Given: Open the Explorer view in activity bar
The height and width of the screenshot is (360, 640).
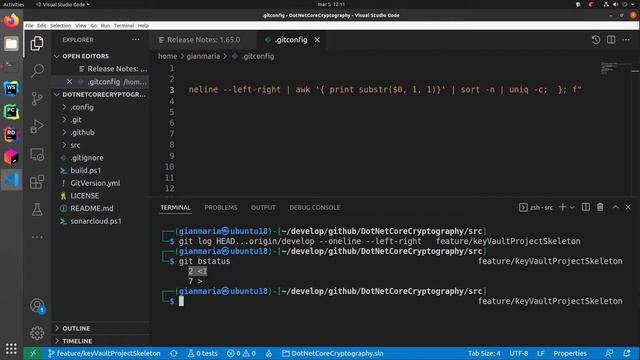Looking at the screenshot, I should (37, 43).
